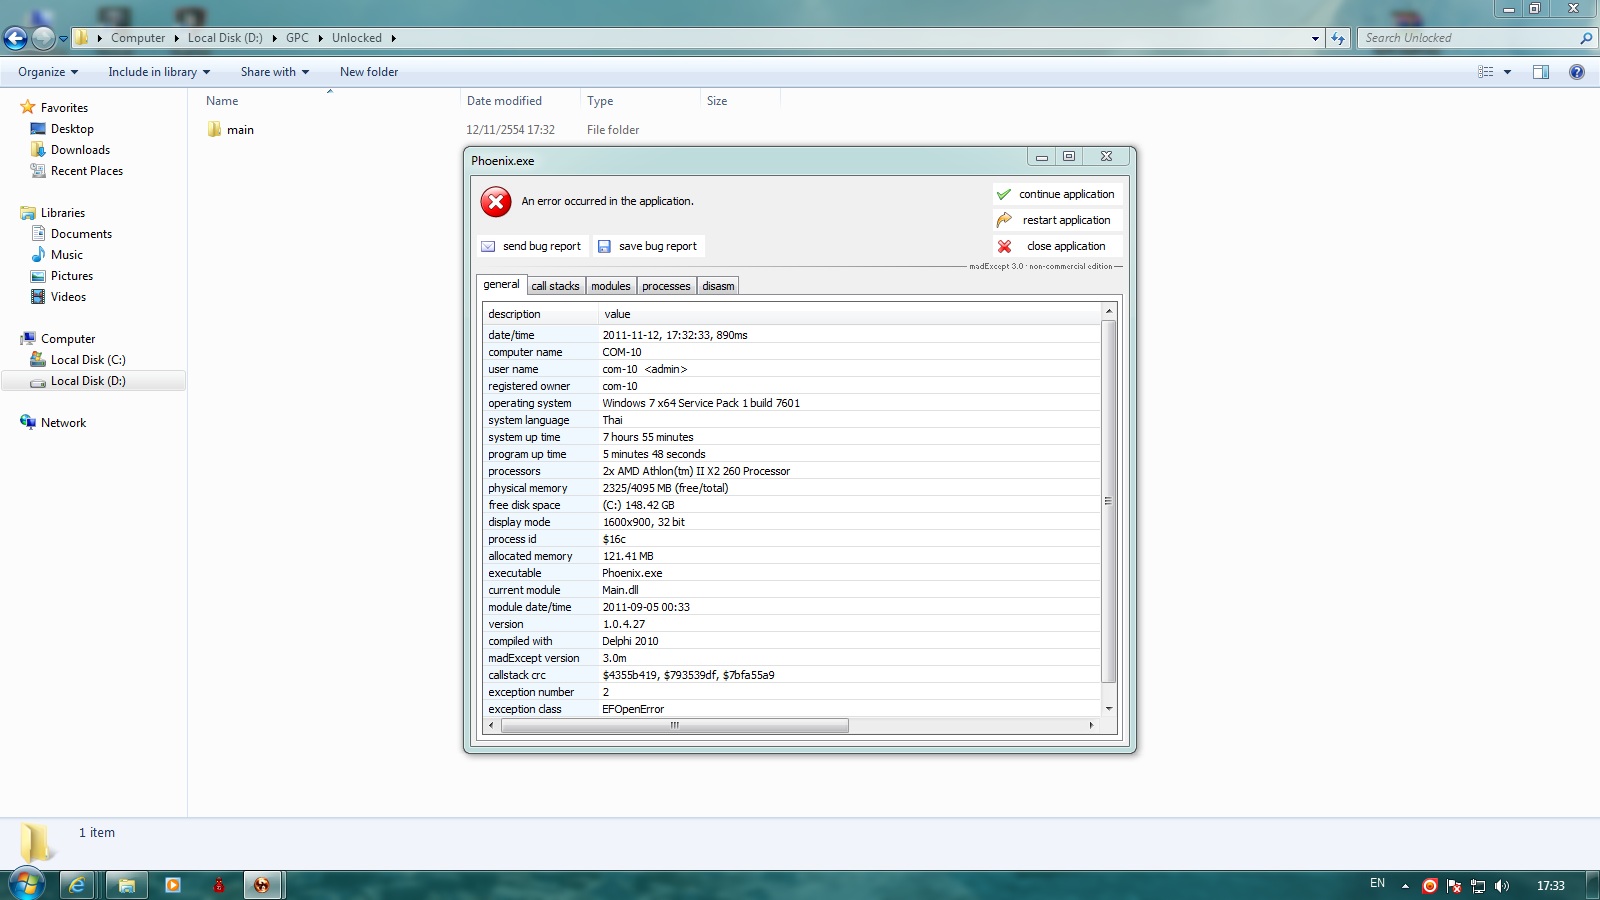The height and width of the screenshot is (900, 1600).
Task: Select Local Disk (C:) in navigation pane
Action: coord(88,360)
